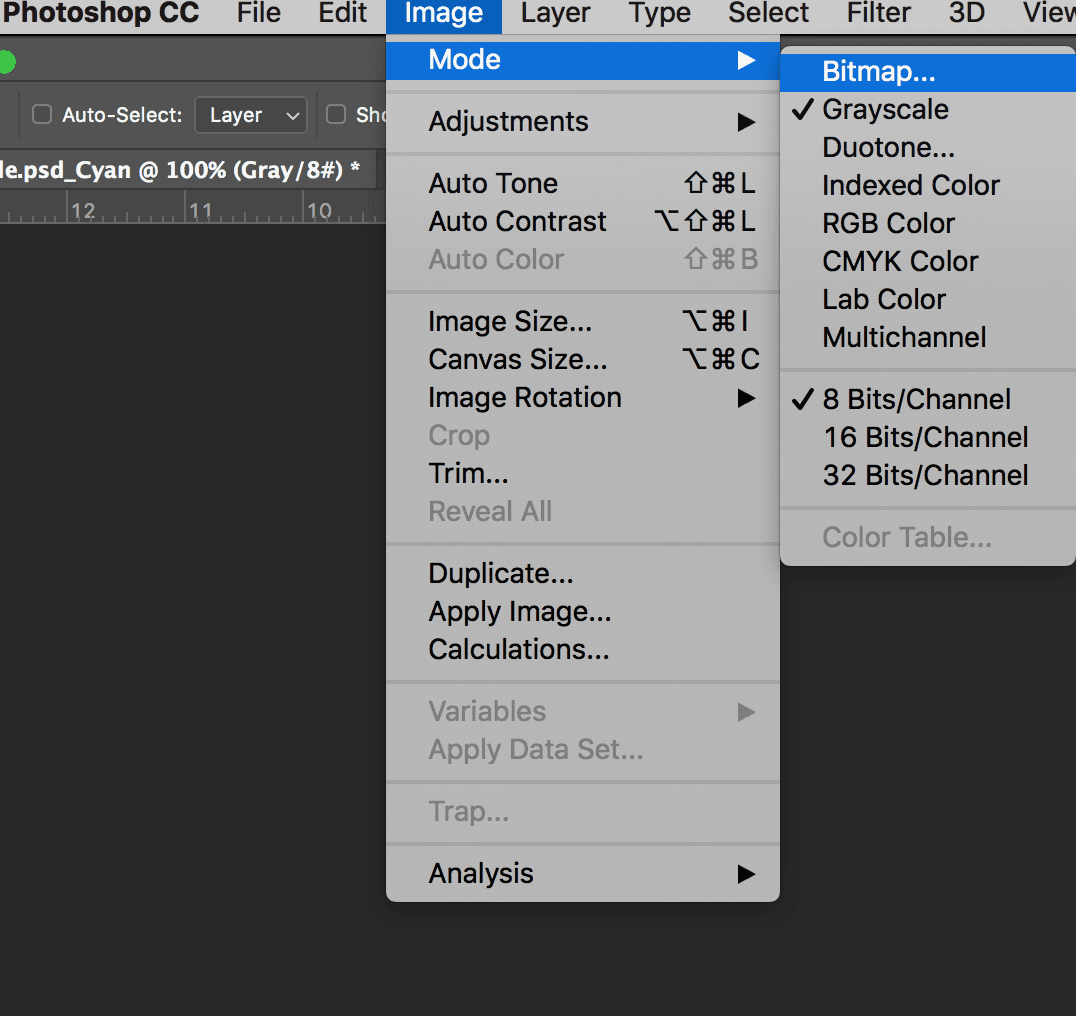The image size is (1076, 1016).
Task: Select 16 Bits/Channel depth
Action: pos(928,438)
